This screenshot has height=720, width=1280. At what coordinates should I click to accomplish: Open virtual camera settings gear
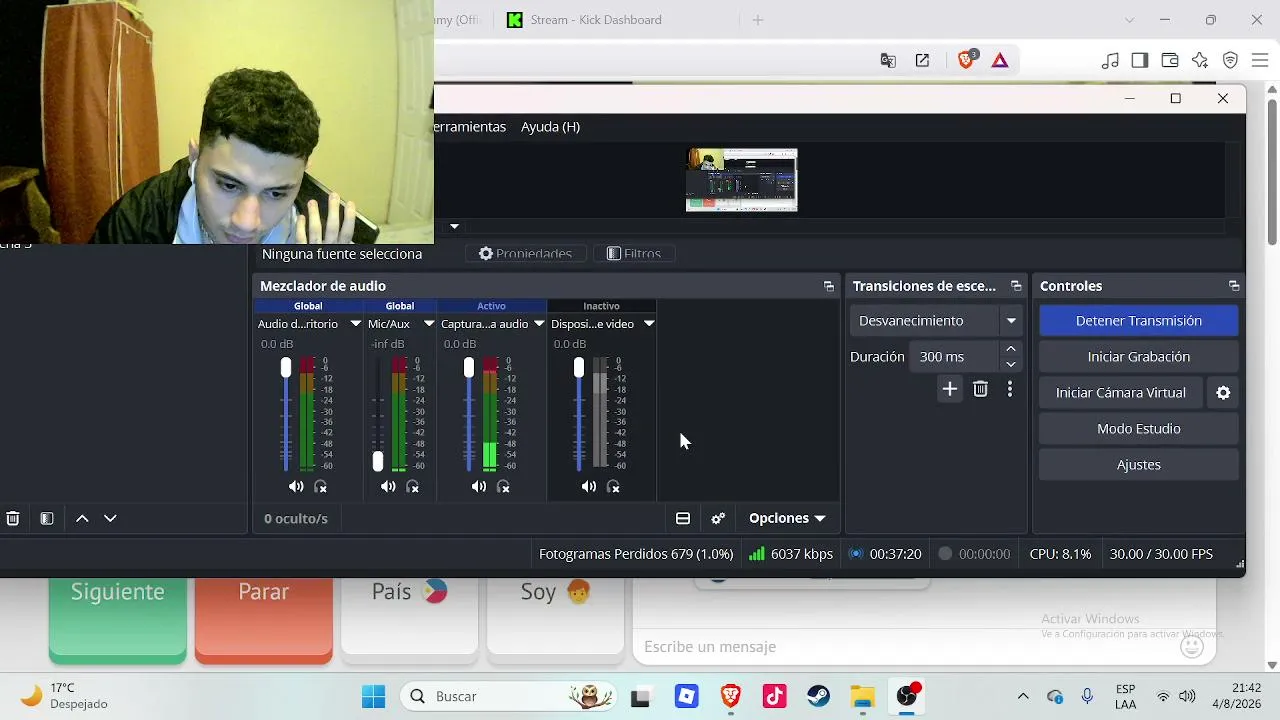click(x=1223, y=393)
